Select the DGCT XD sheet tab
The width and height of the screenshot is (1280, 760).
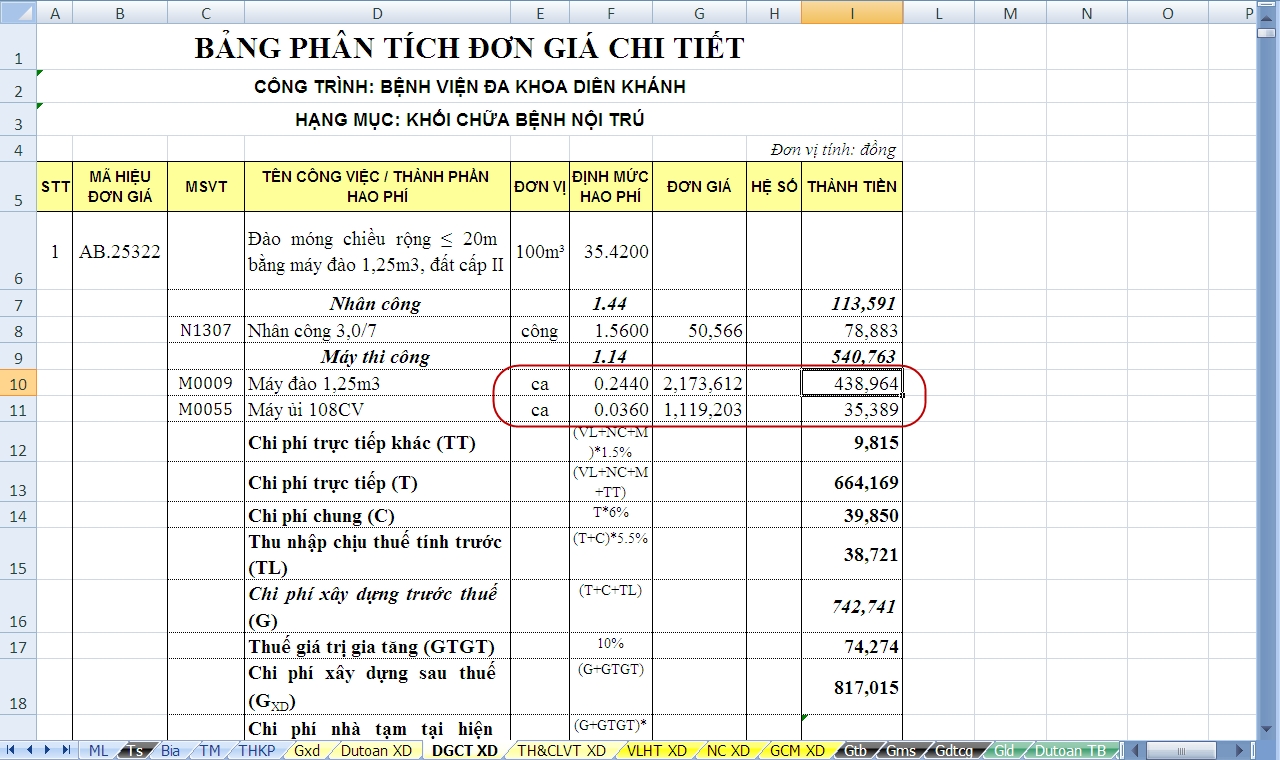coord(465,750)
